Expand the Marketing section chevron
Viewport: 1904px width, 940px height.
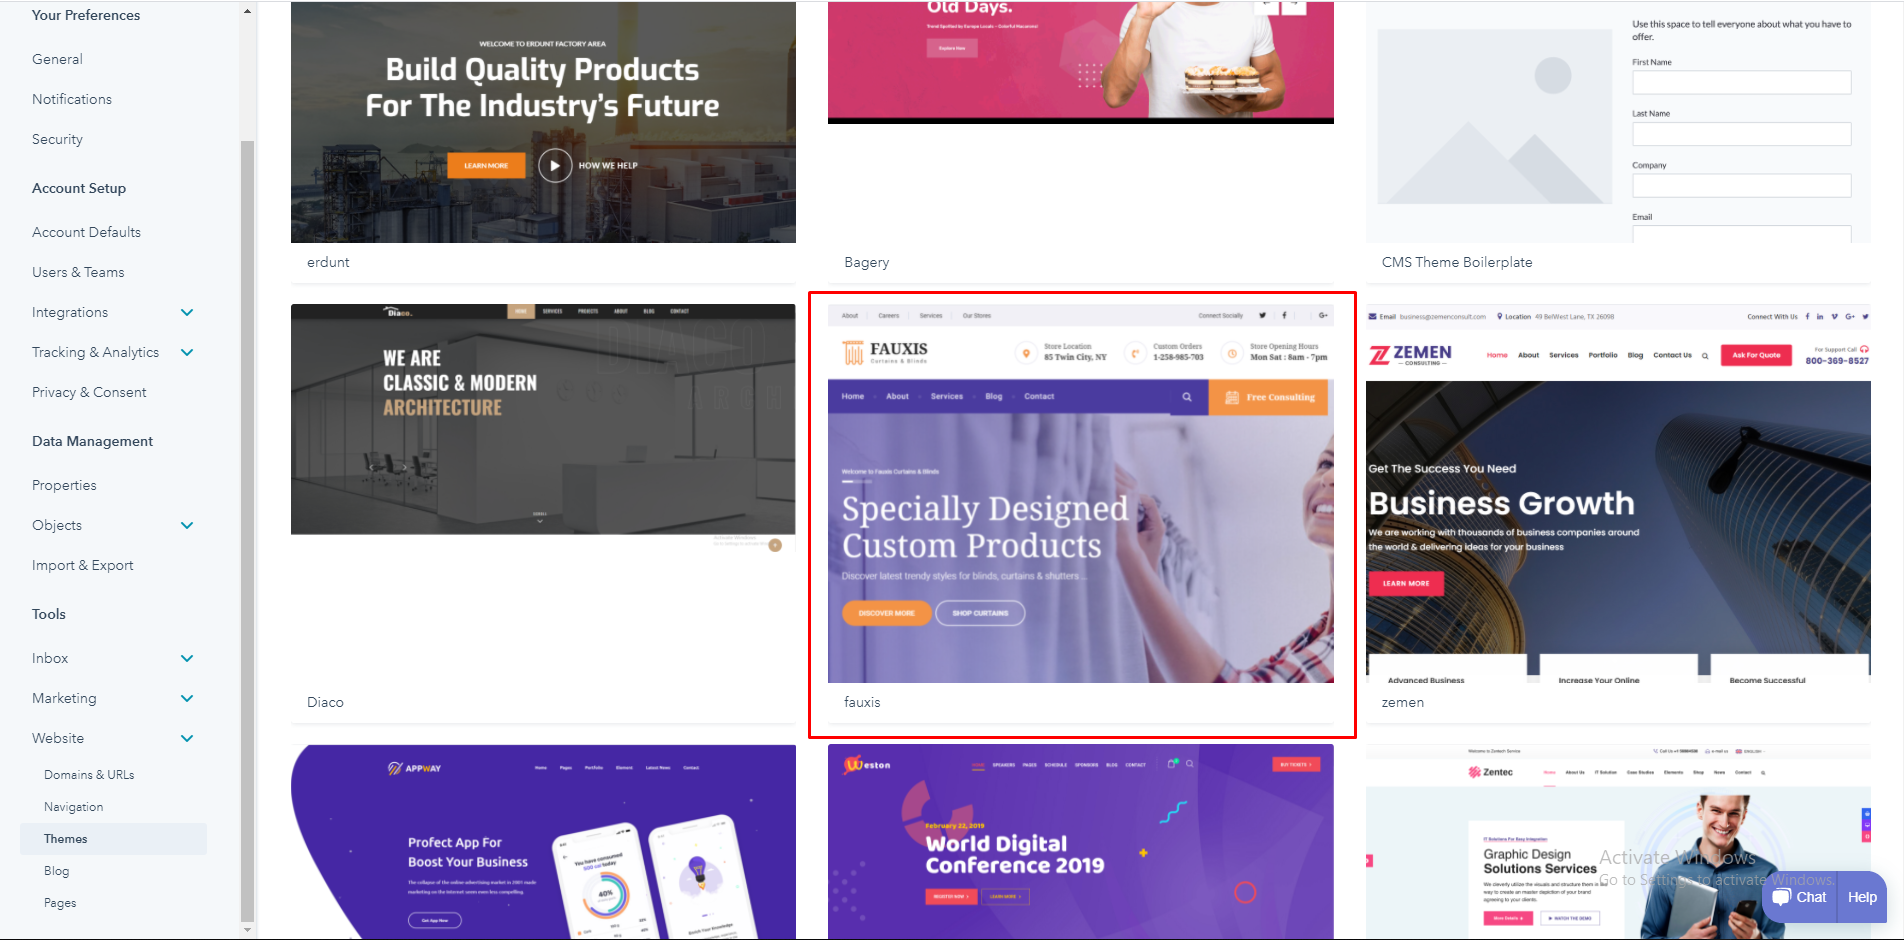coord(187,698)
